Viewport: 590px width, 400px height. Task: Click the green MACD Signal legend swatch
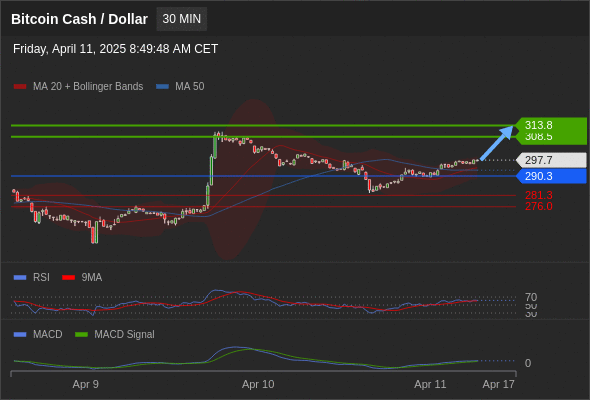point(81,335)
